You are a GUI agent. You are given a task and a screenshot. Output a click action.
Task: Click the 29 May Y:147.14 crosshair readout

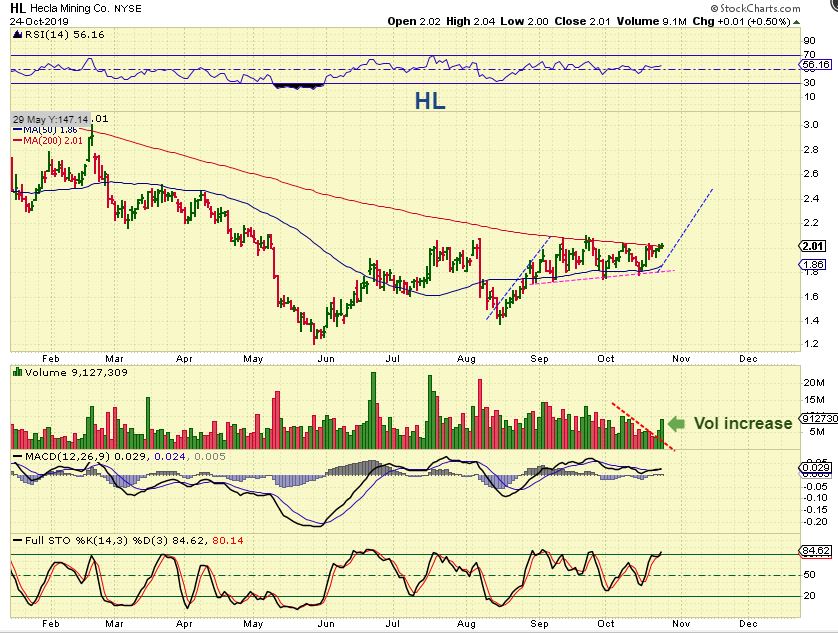pos(50,119)
